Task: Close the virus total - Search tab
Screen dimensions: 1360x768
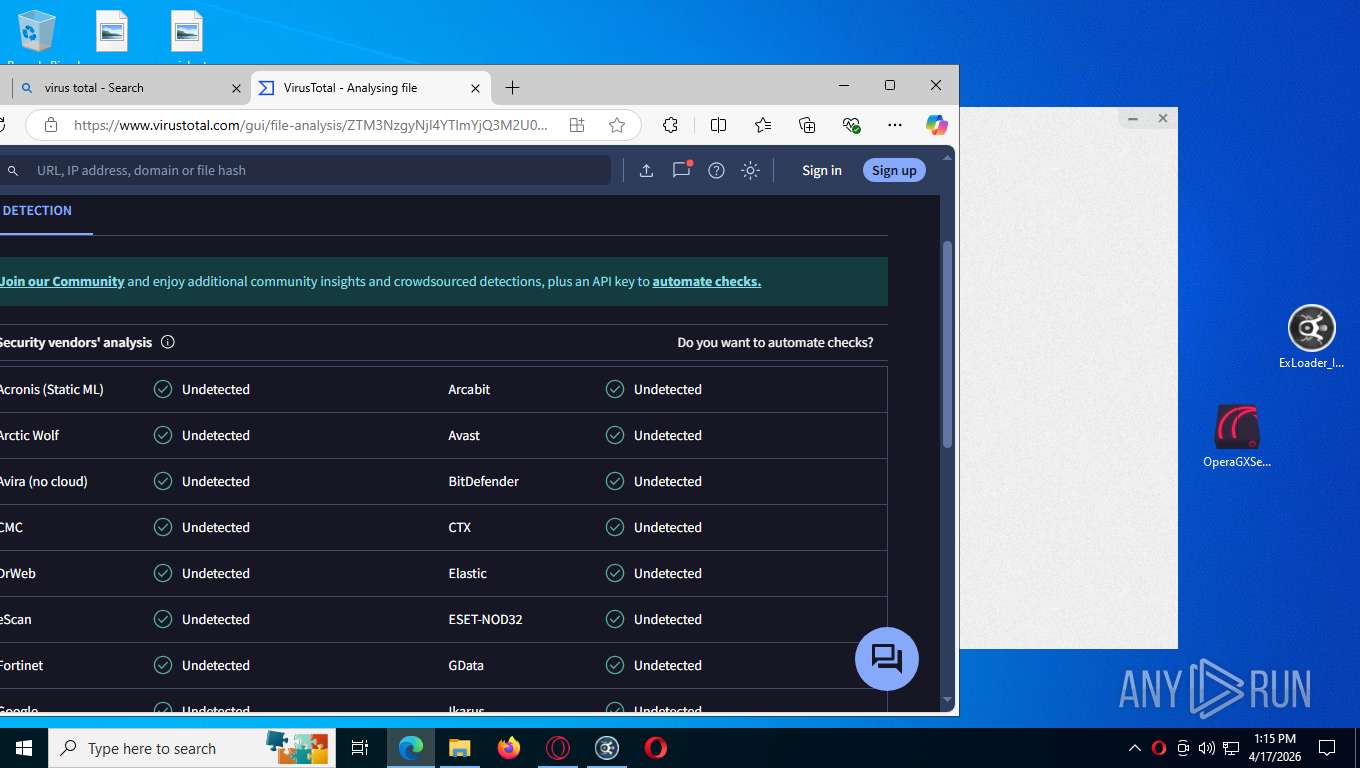Action: (x=236, y=88)
